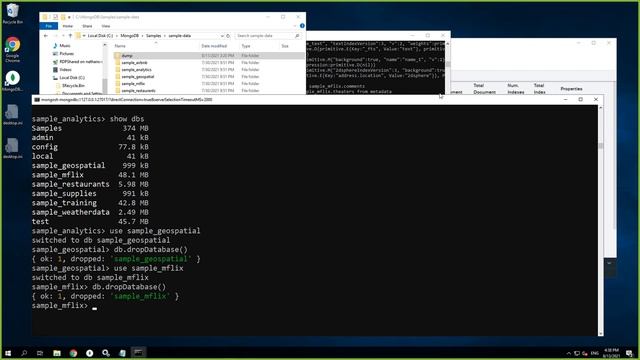The image size is (640, 360).
Task: Click Samples in the address breadcrumb
Action: pos(153,36)
